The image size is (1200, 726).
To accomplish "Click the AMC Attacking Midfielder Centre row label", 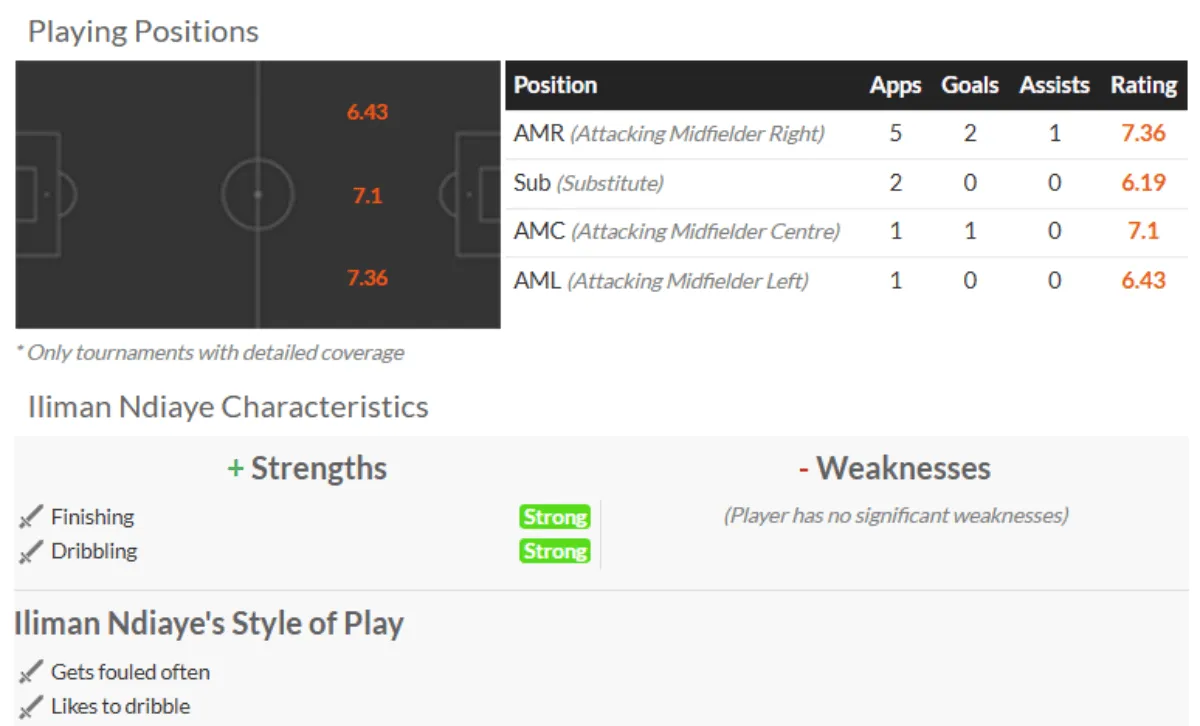I will (676, 232).
